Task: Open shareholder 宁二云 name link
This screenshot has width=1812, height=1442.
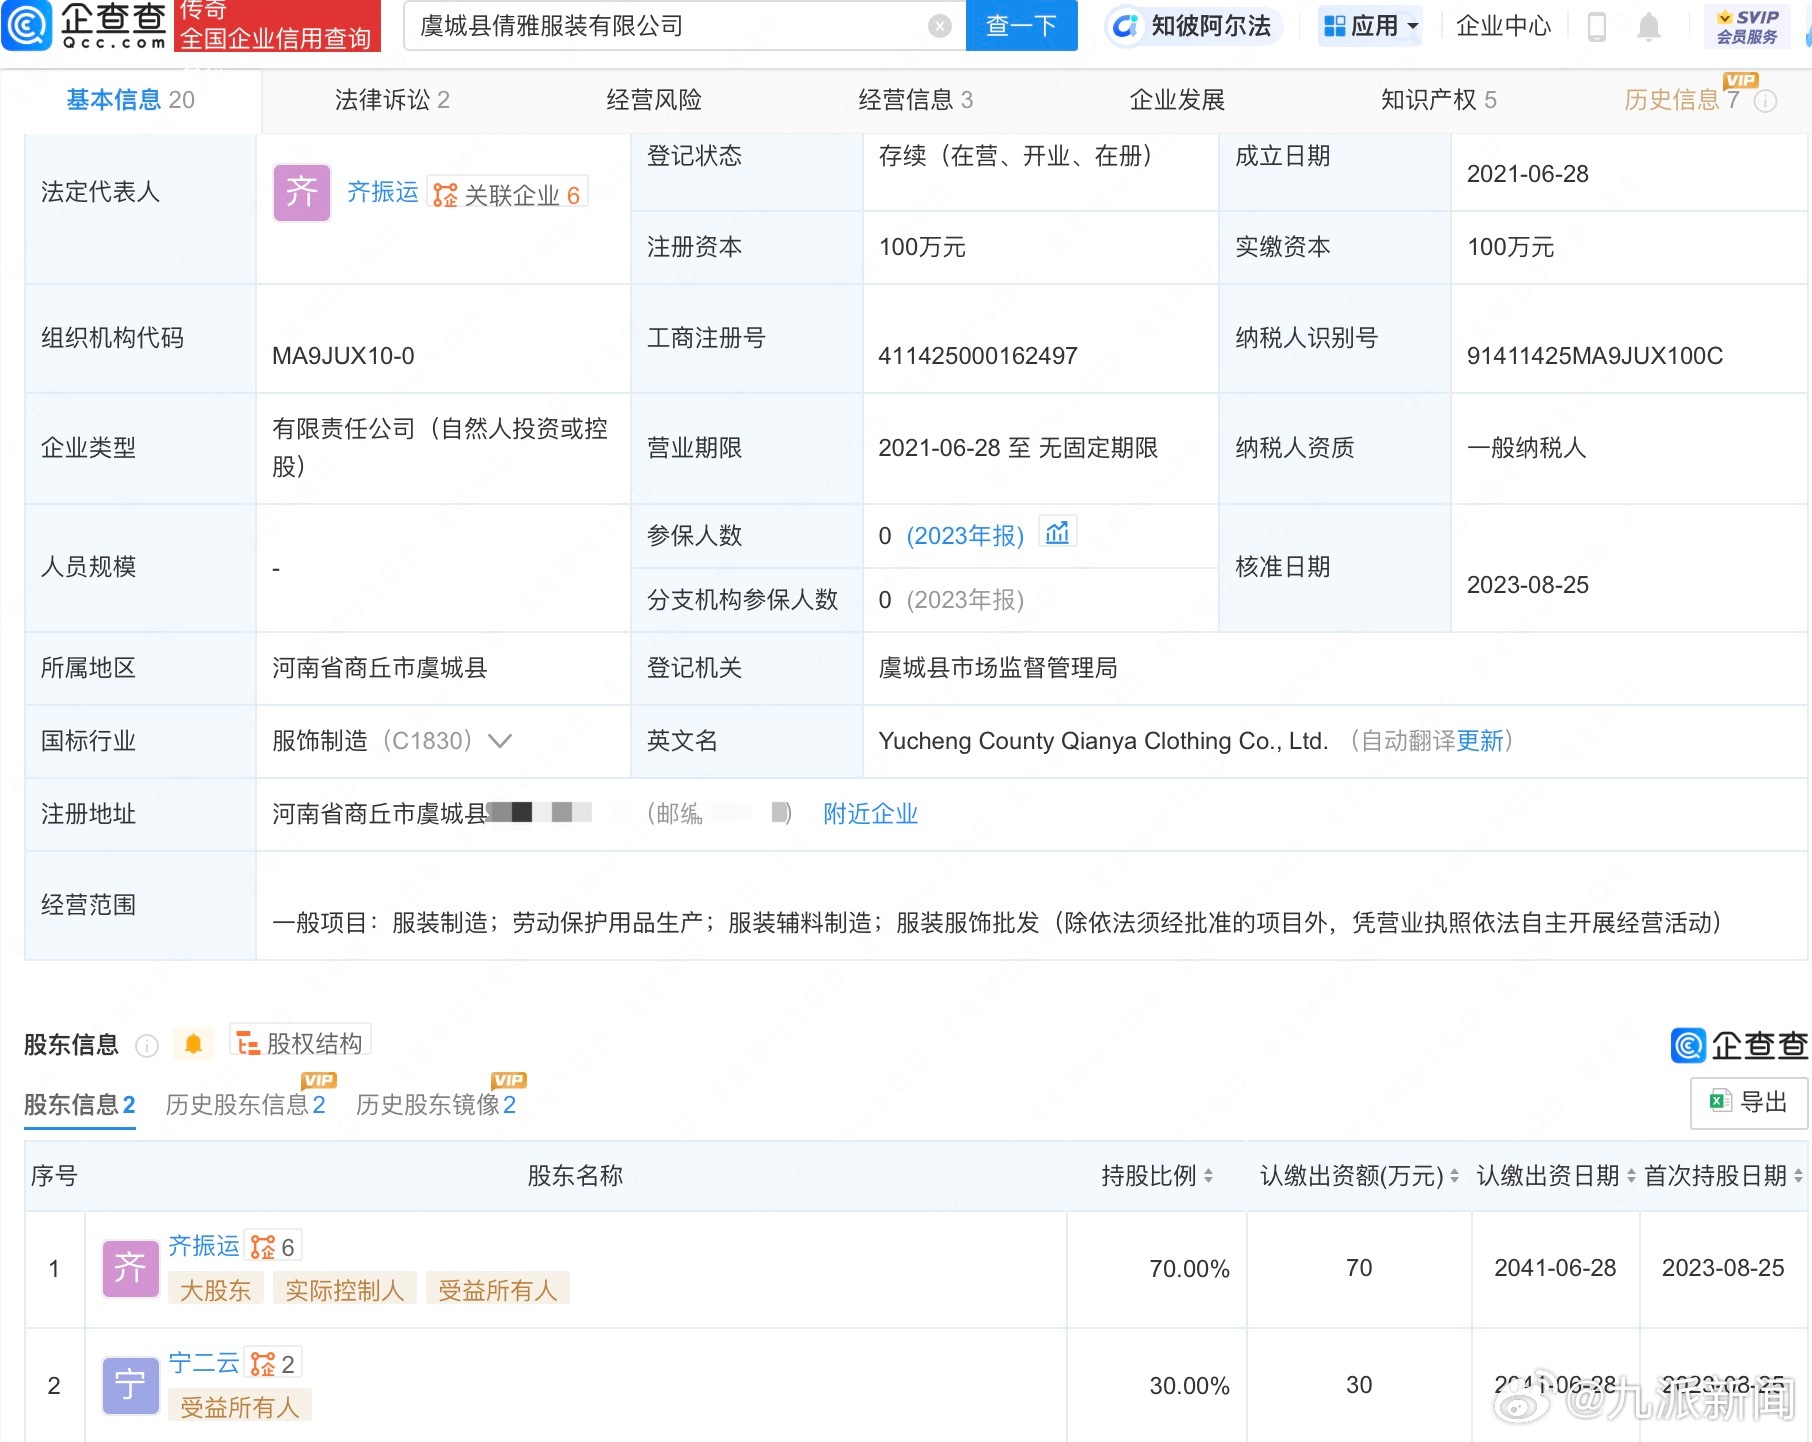Action: click(x=204, y=1363)
